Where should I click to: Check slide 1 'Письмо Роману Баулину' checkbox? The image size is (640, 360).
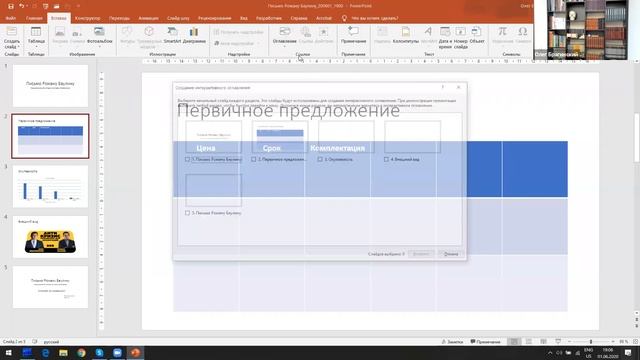tap(187, 160)
